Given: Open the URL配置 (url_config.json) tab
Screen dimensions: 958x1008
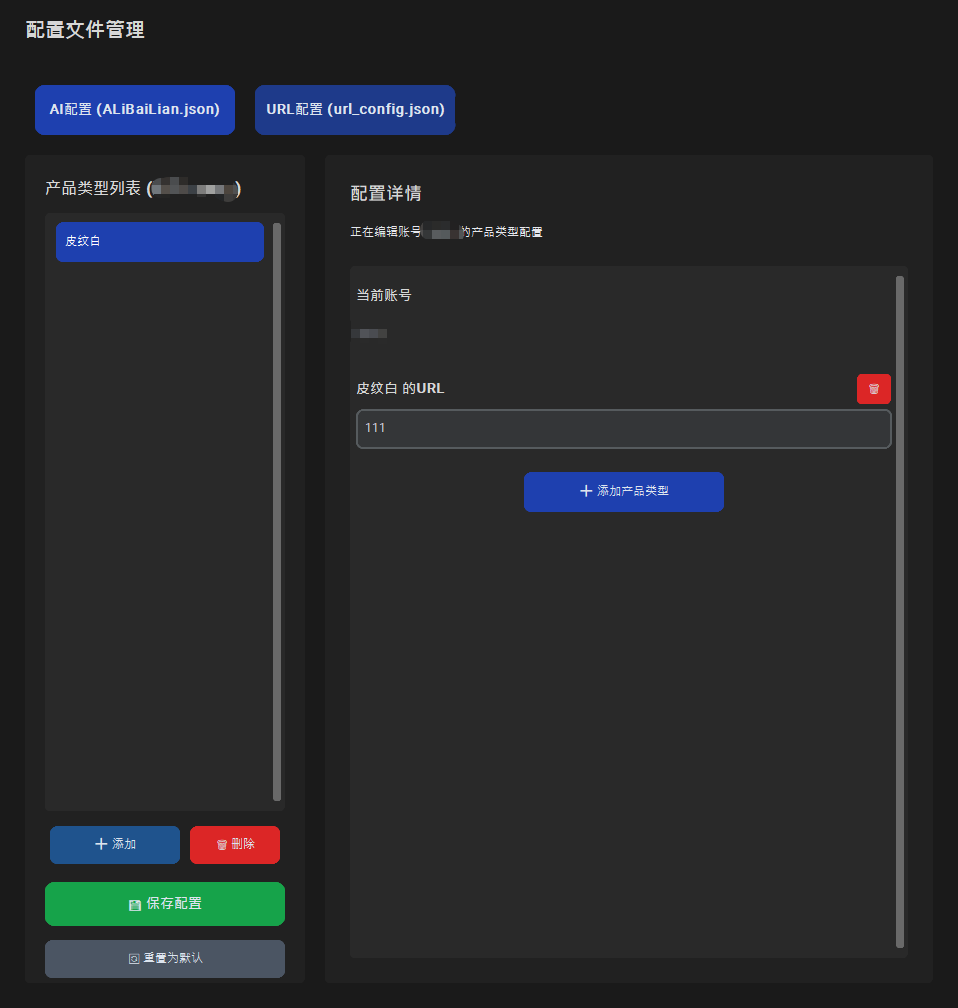Looking at the screenshot, I should (x=355, y=110).
